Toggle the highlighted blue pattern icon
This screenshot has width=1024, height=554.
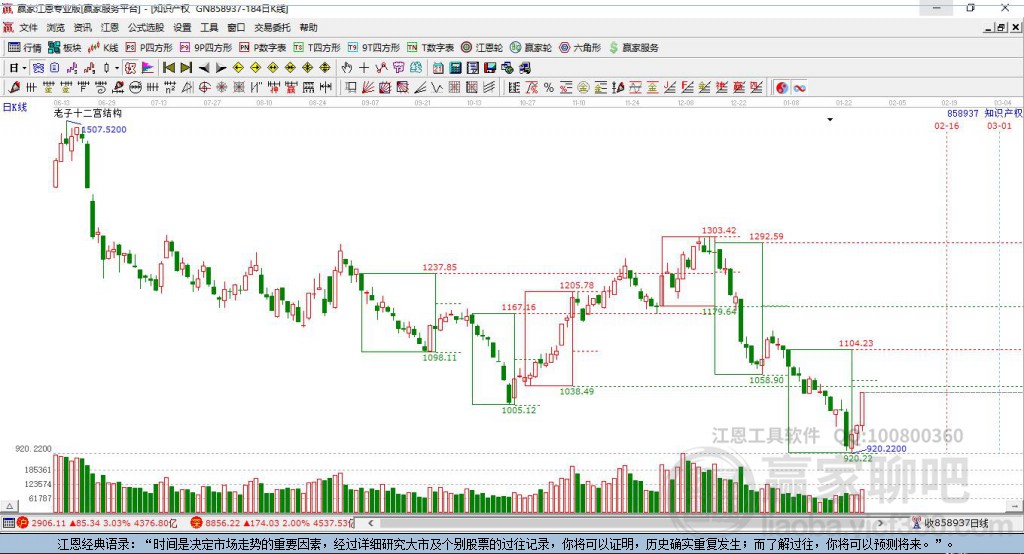click(x=38, y=68)
